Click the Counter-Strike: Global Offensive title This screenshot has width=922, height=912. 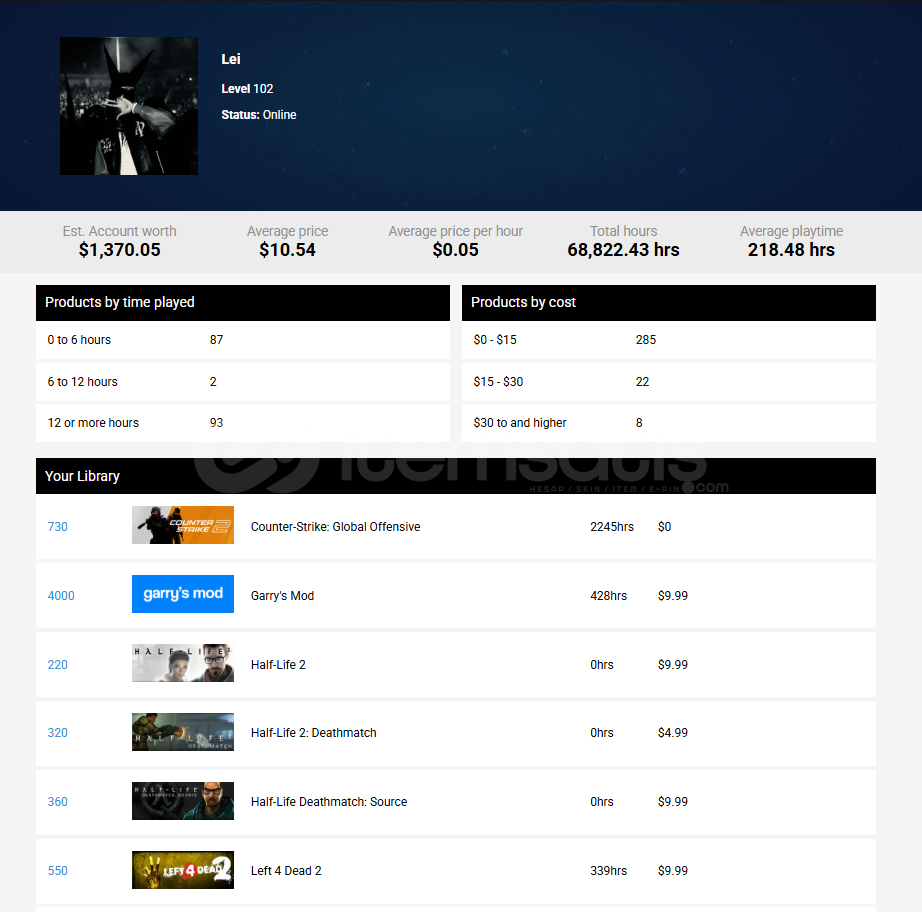[x=336, y=527]
